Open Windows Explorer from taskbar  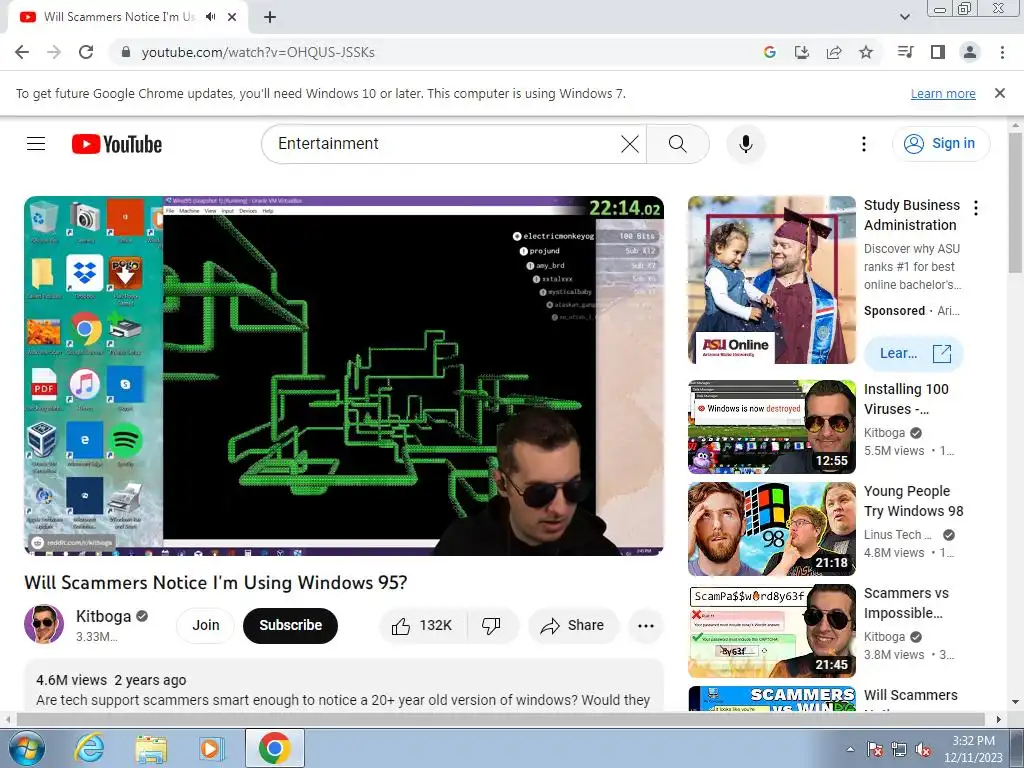tap(150, 748)
